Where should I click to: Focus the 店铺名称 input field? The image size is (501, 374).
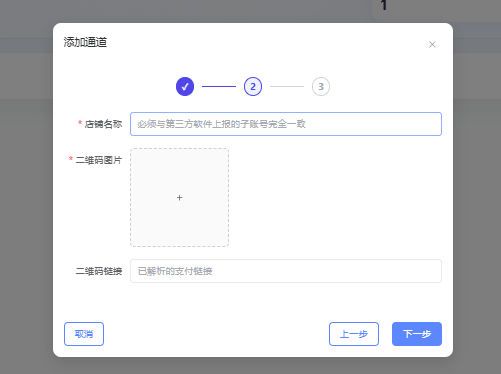coord(286,124)
